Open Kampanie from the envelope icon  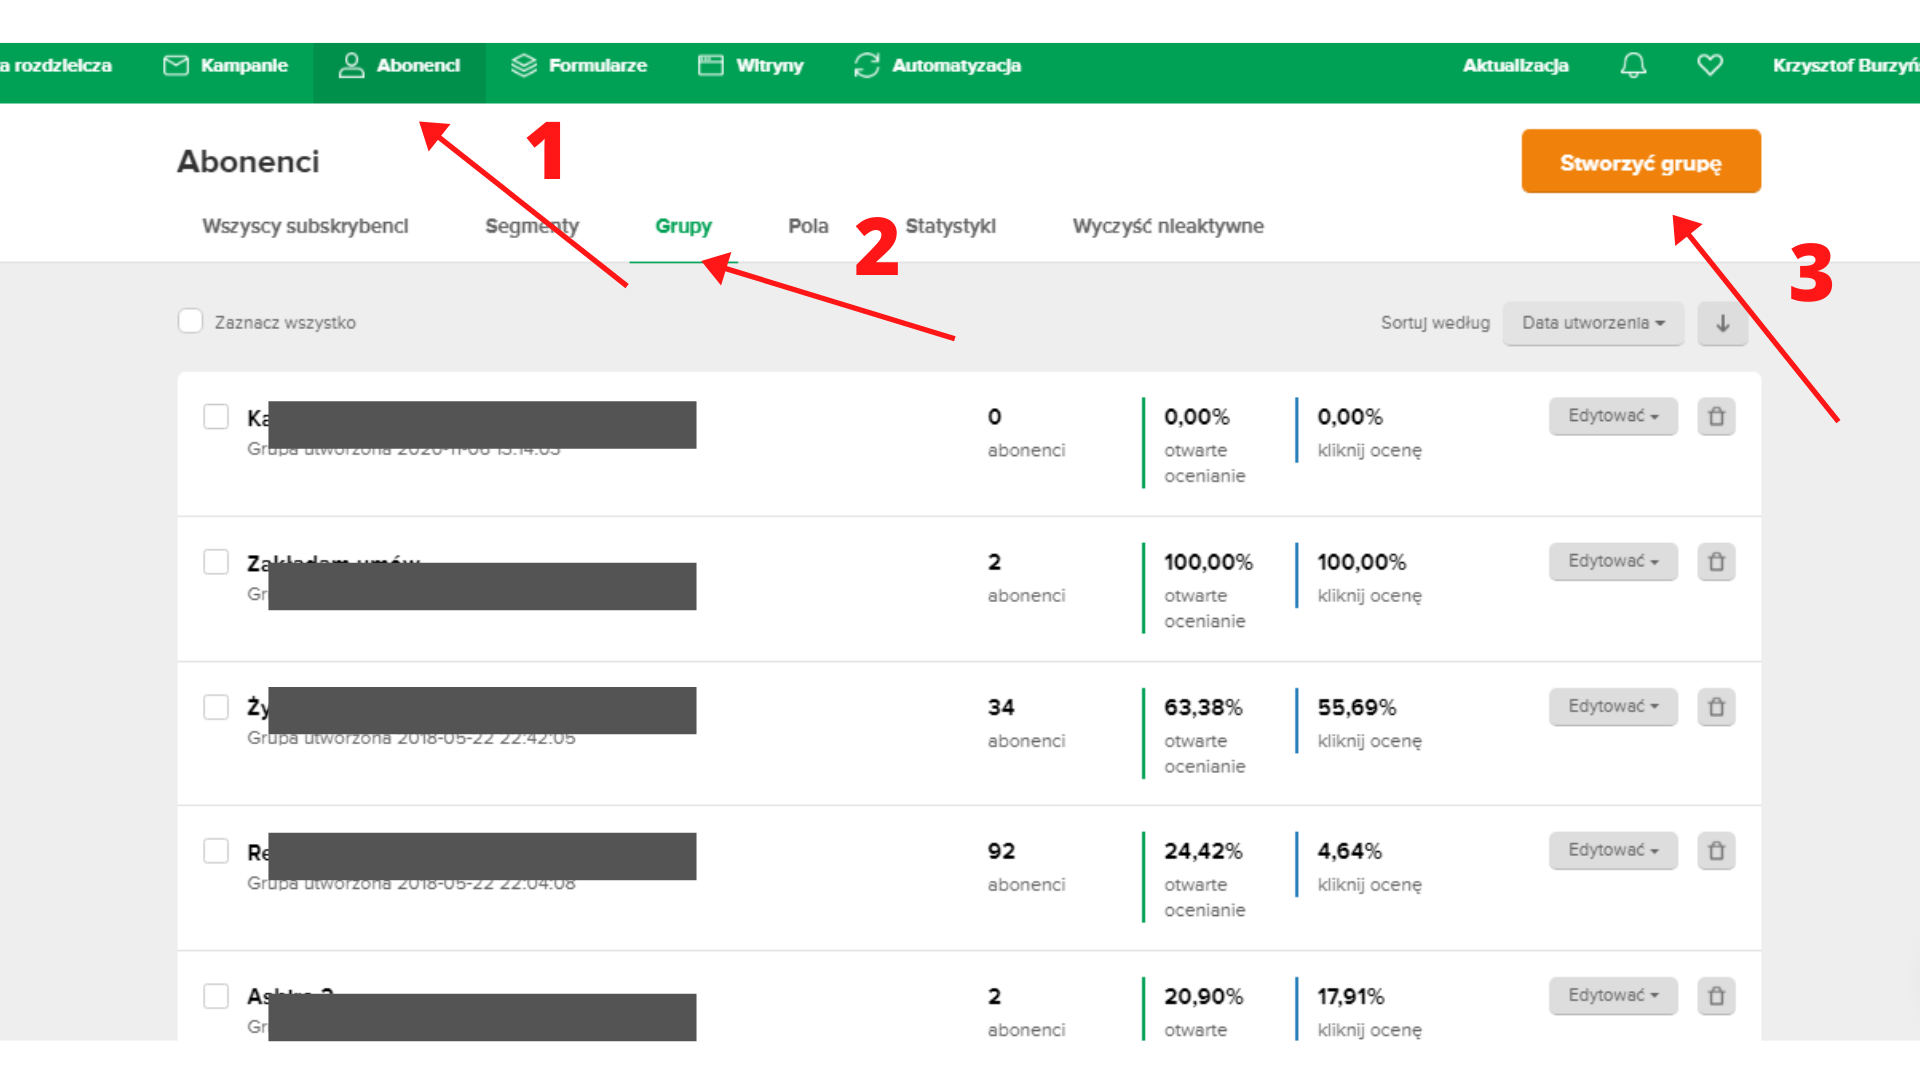pyautogui.click(x=176, y=66)
